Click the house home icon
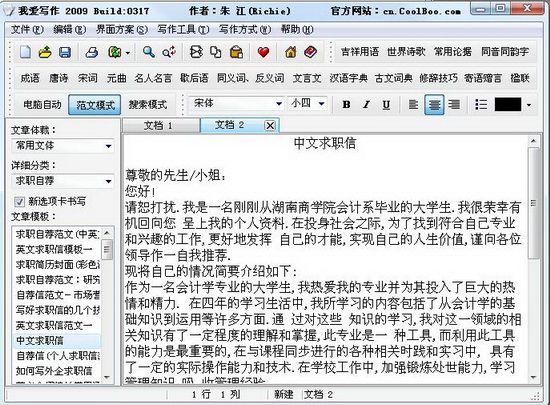The image size is (550, 405). [x=290, y=52]
